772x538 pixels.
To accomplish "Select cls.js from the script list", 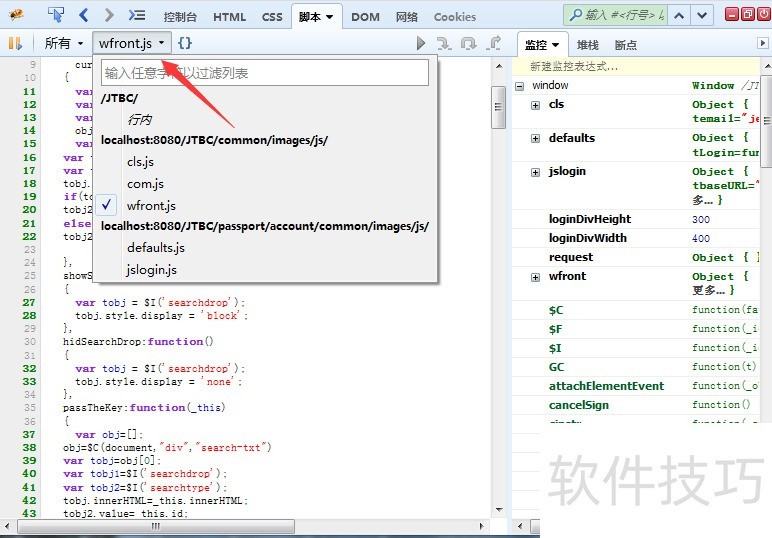I will 140,162.
